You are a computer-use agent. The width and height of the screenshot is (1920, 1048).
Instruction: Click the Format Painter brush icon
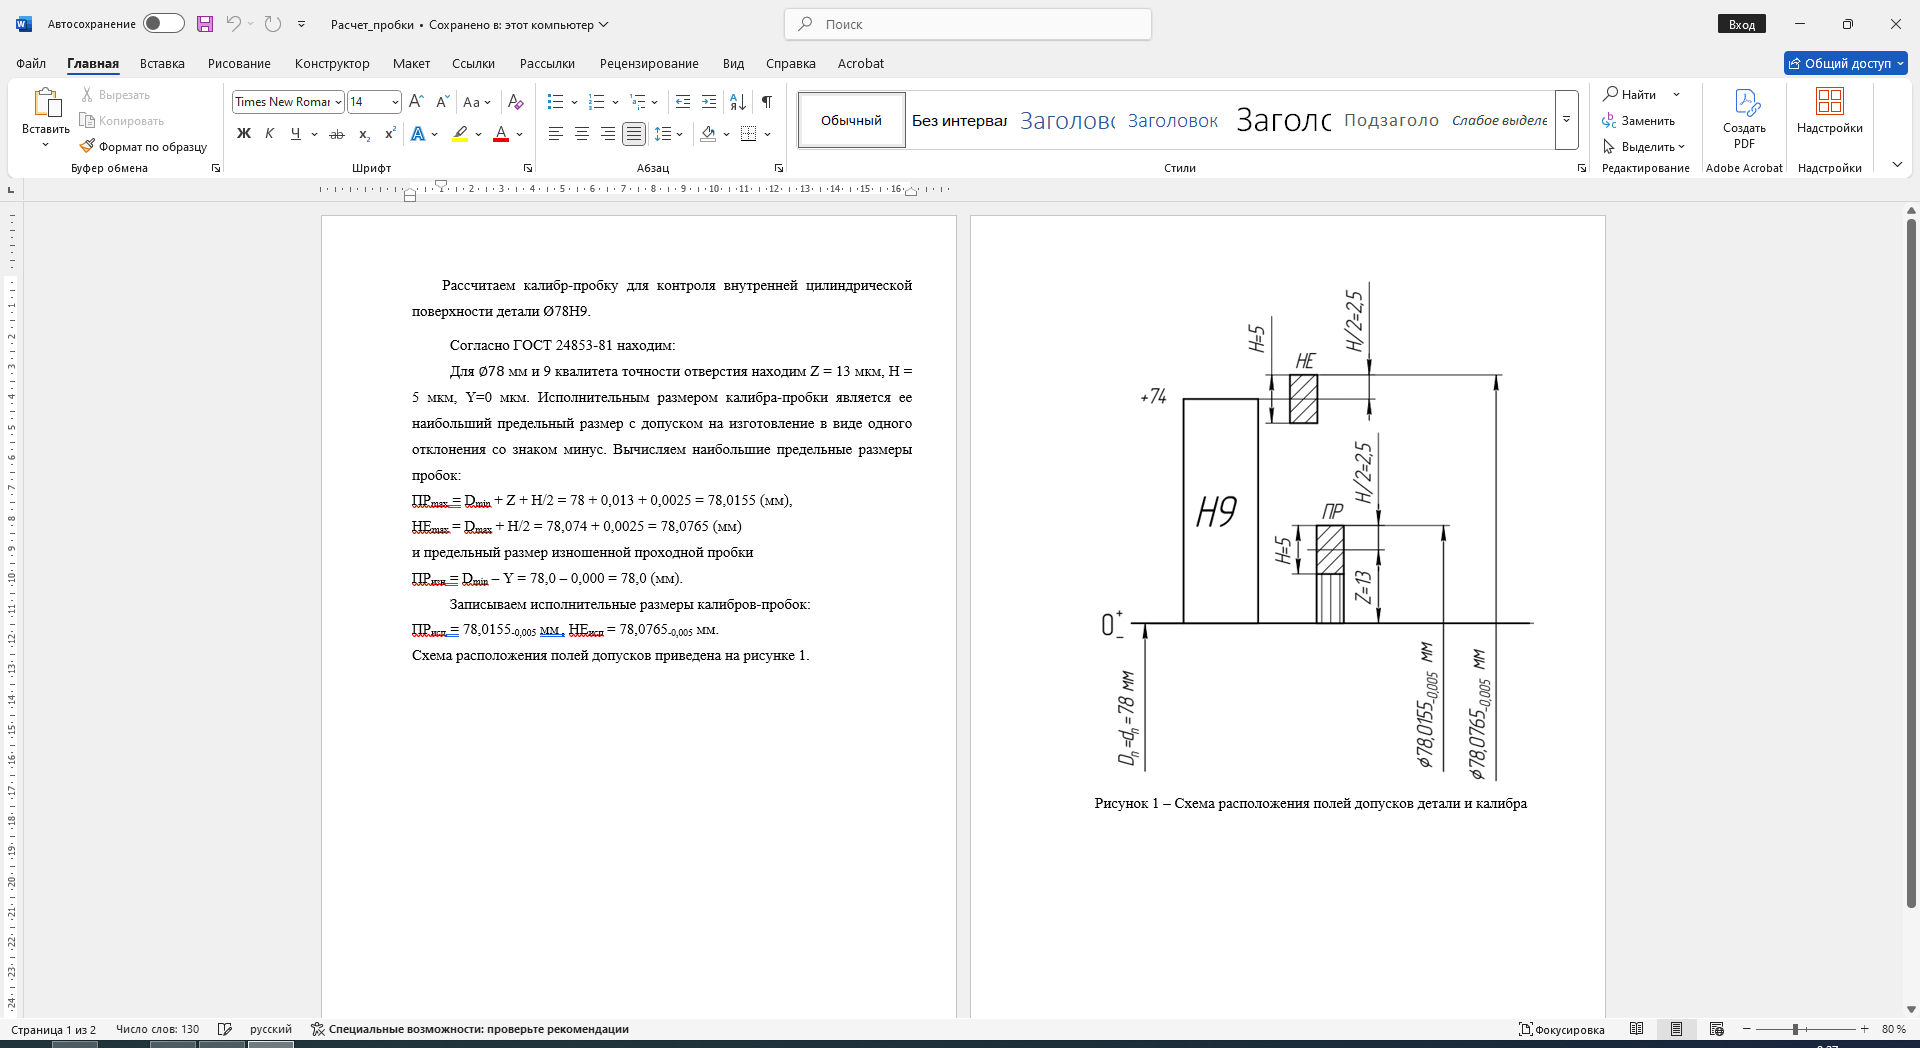point(87,146)
